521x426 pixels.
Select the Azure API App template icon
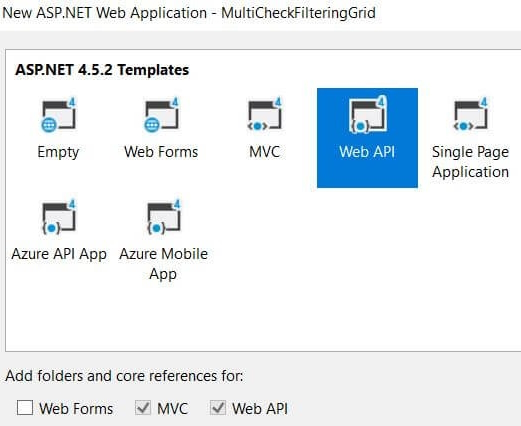(59, 217)
